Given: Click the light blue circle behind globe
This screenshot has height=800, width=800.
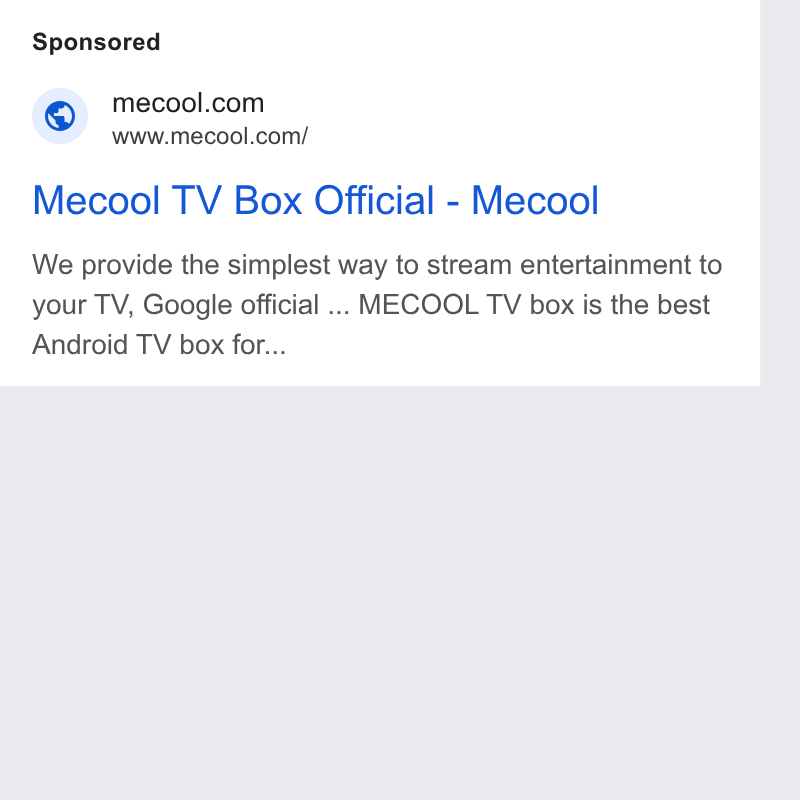Looking at the screenshot, I should tap(60, 116).
